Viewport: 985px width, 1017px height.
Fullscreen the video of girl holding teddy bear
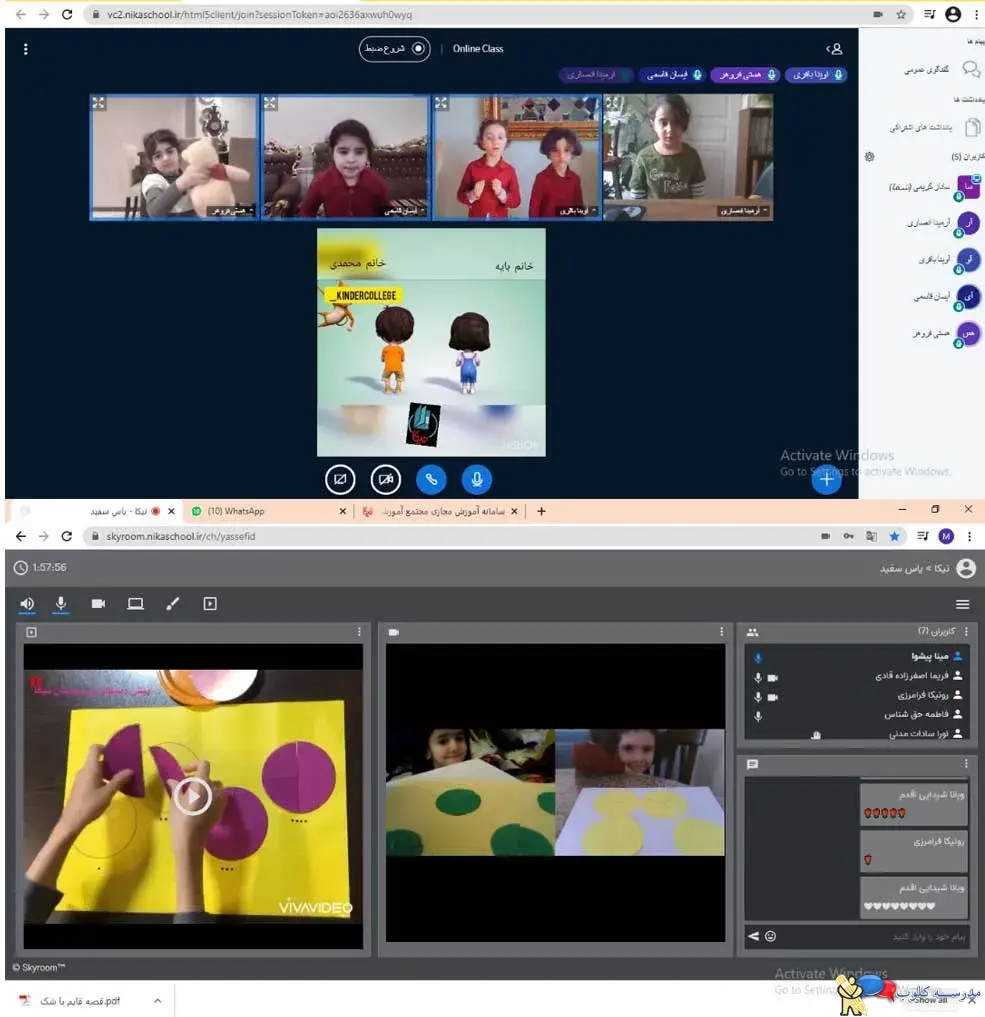99,103
